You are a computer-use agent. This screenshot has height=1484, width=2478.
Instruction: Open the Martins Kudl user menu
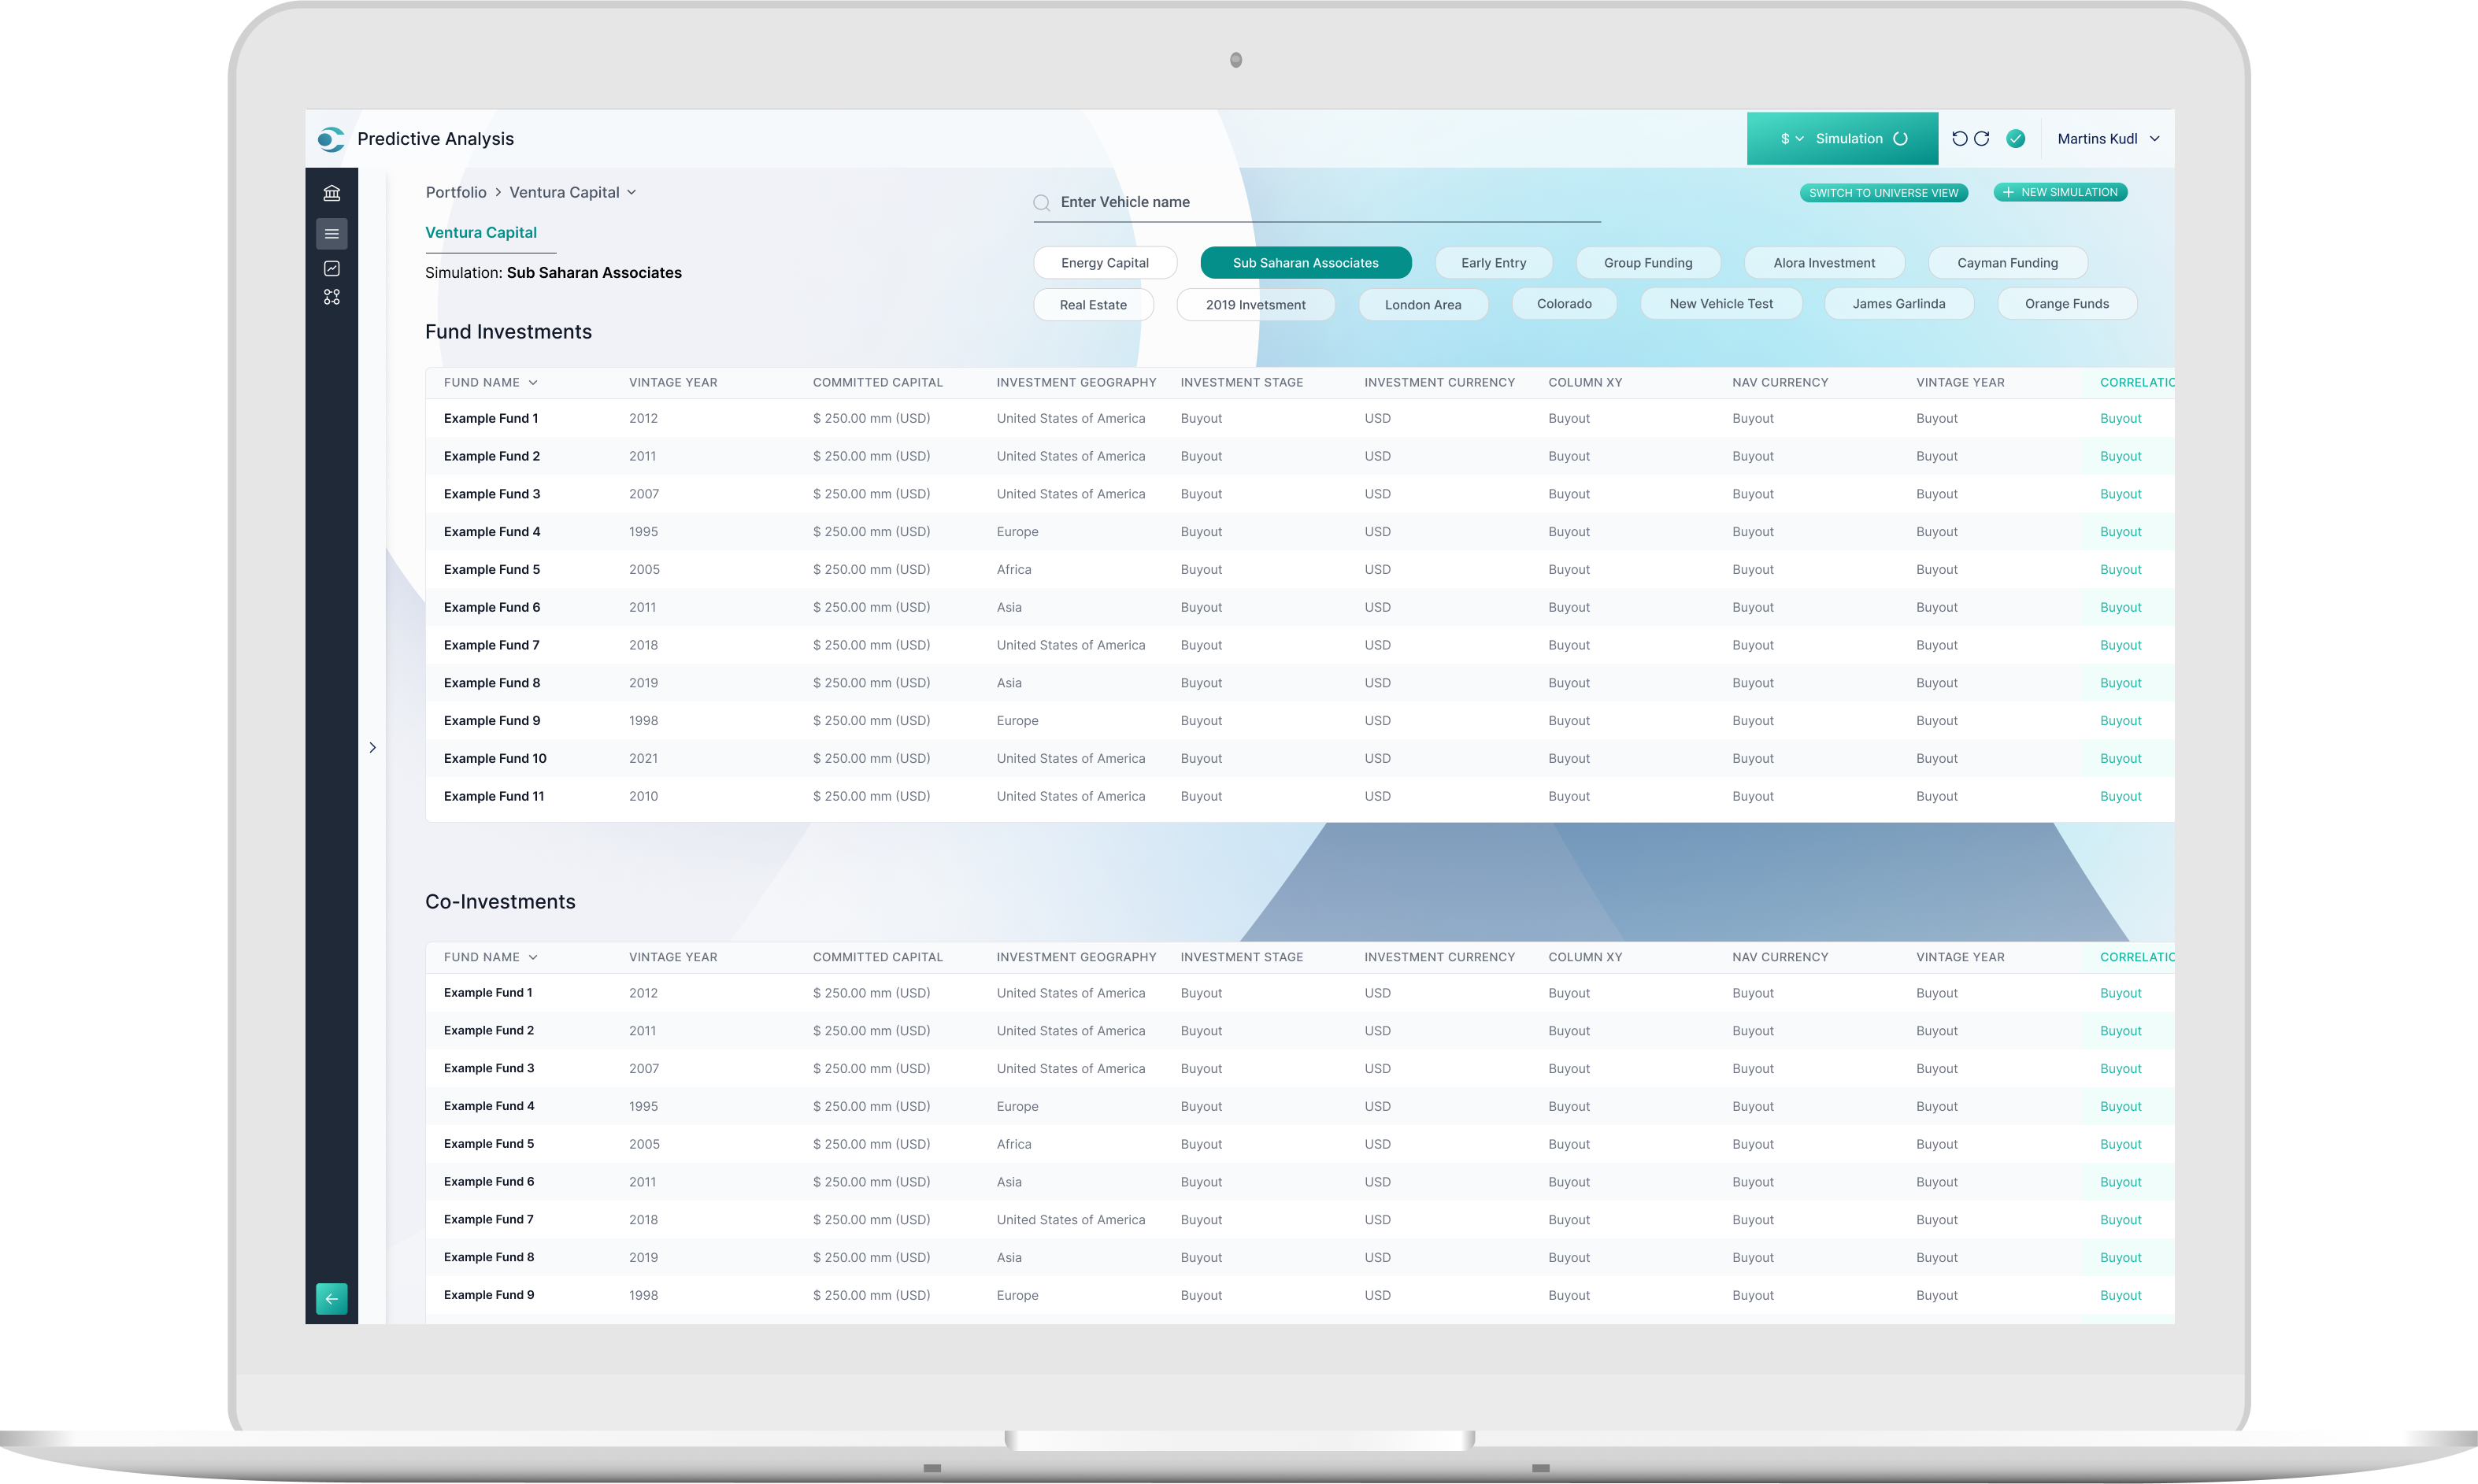point(2107,139)
